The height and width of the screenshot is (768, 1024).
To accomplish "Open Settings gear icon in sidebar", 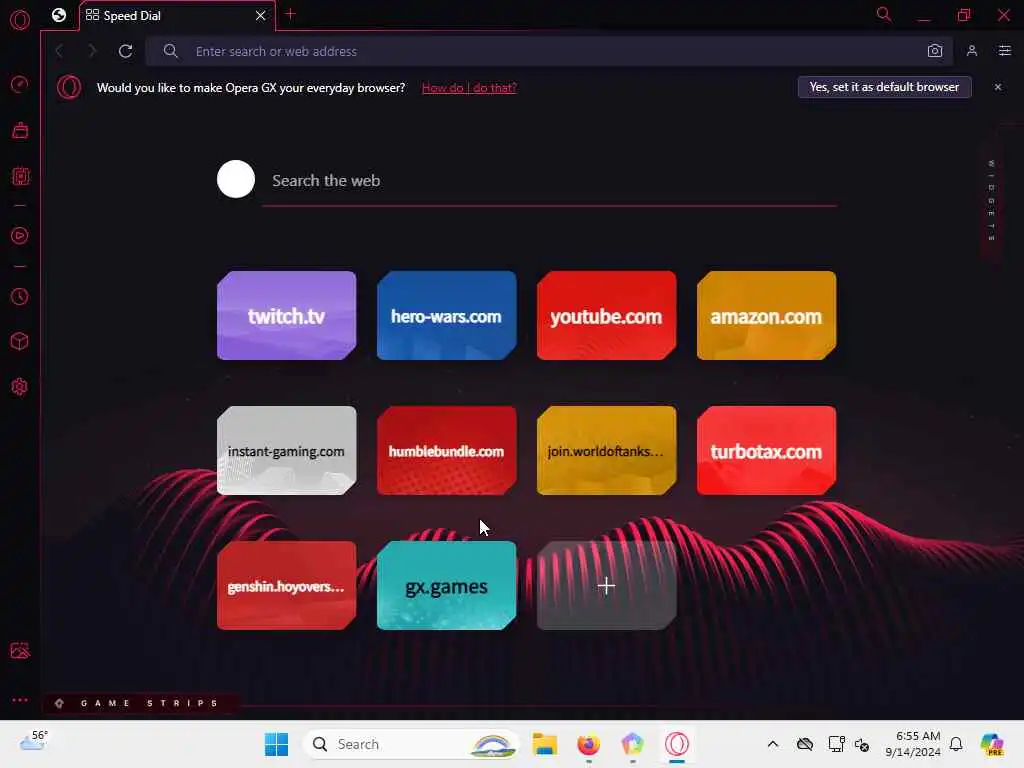I will coord(20,387).
